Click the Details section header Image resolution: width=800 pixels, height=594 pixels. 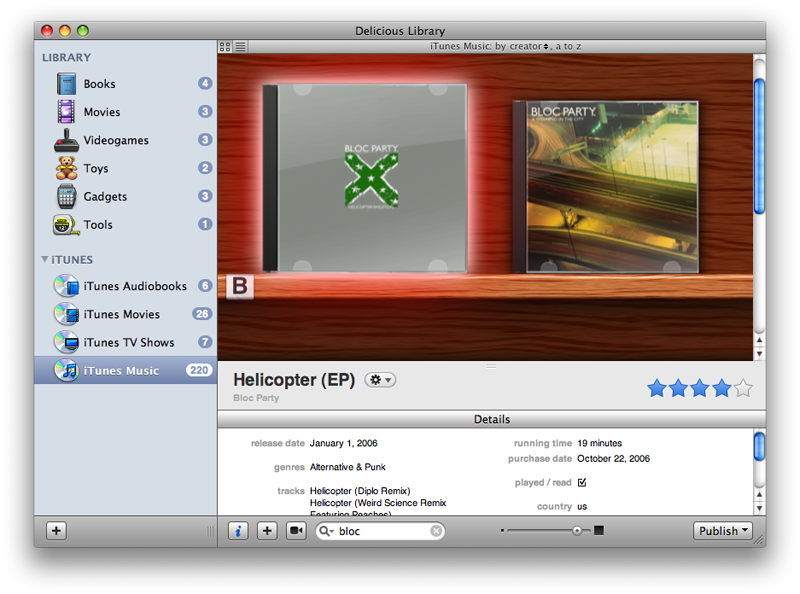(x=491, y=419)
